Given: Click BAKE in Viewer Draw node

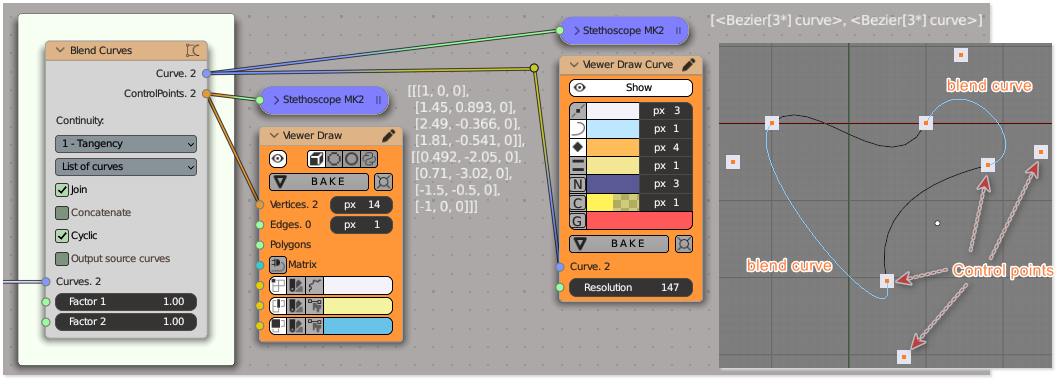Looking at the screenshot, I should (319, 182).
